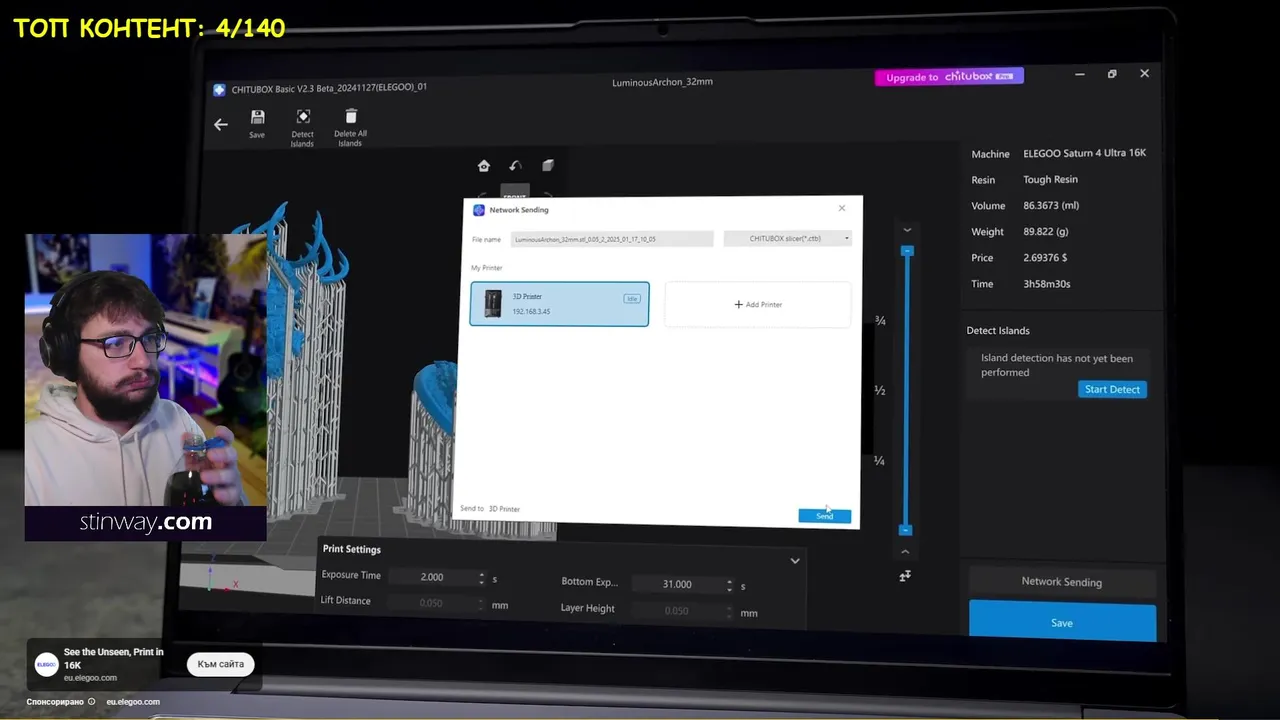Adjust the Layer Height stepper arrows
Viewport: 1280px width, 720px height.
tap(730, 611)
